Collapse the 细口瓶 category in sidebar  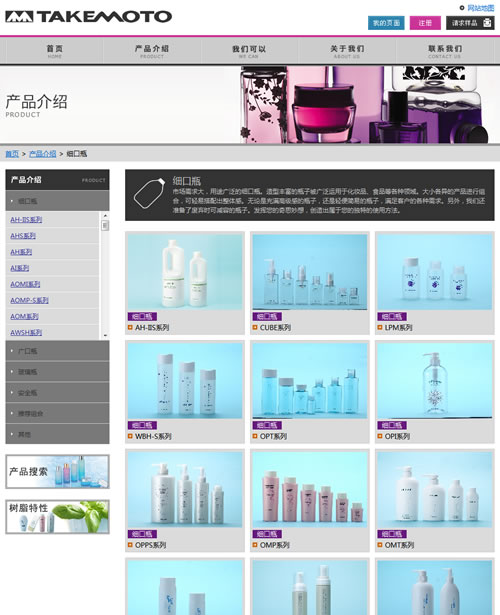coord(57,201)
